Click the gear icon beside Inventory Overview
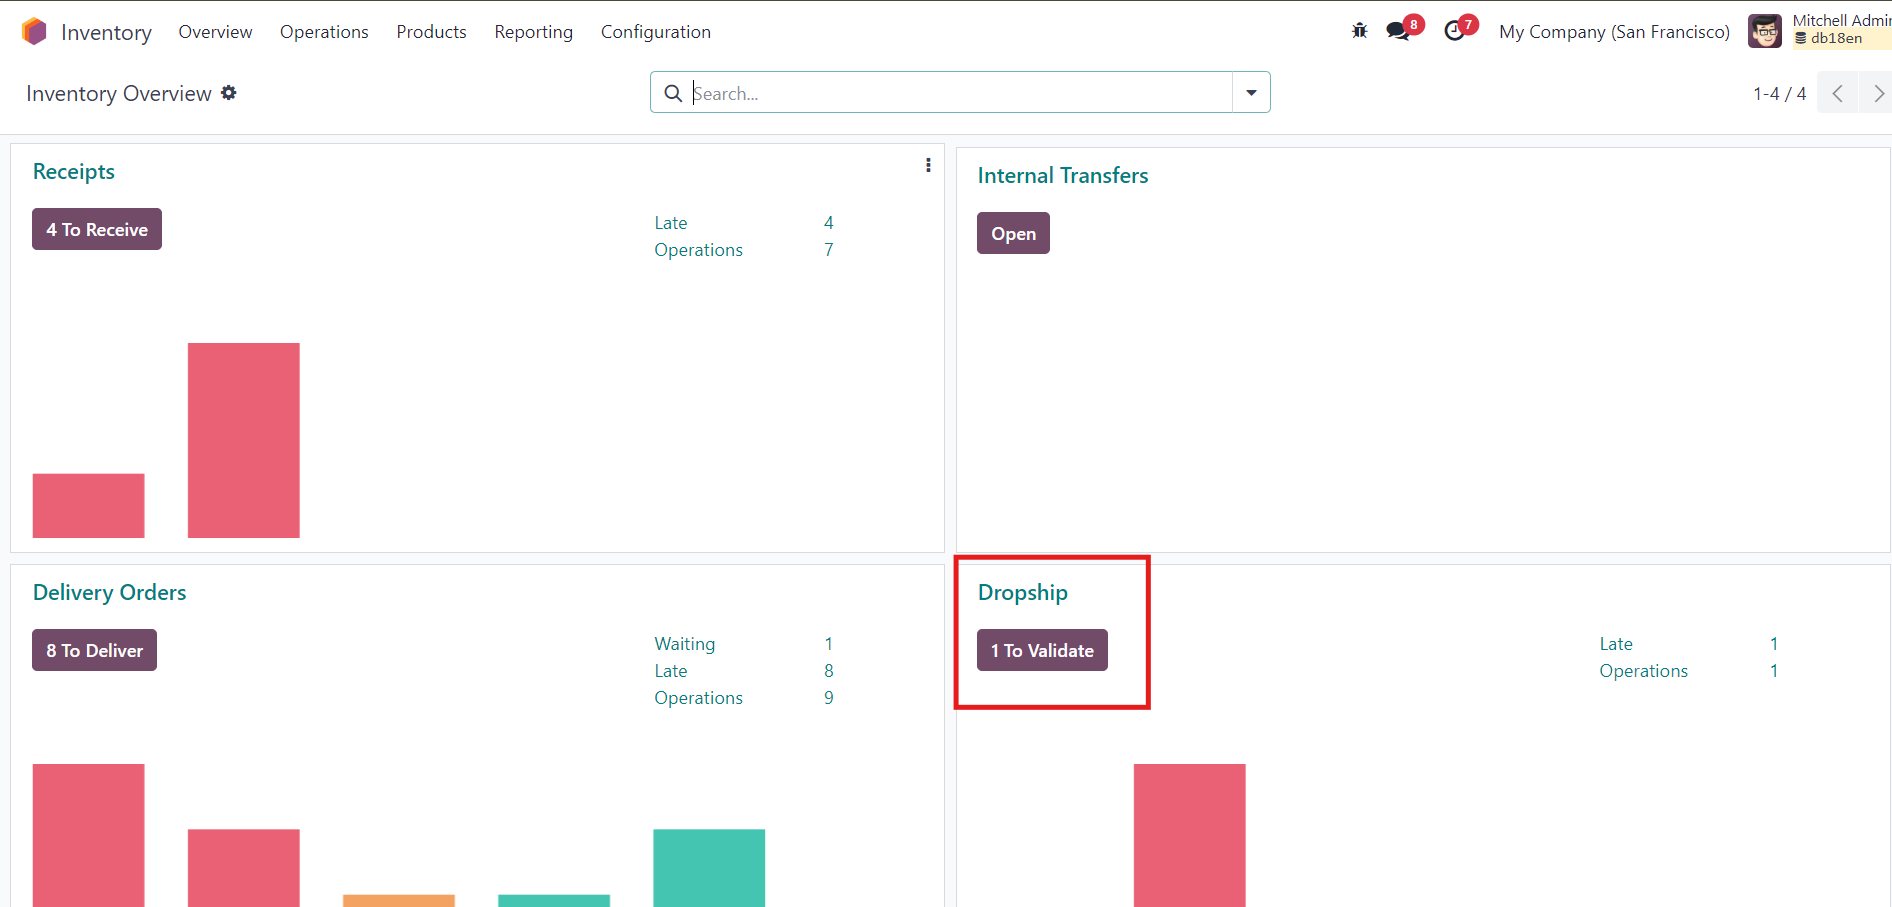Image resolution: width=1892 pixels, height=907 pixels. coord(229,93)
